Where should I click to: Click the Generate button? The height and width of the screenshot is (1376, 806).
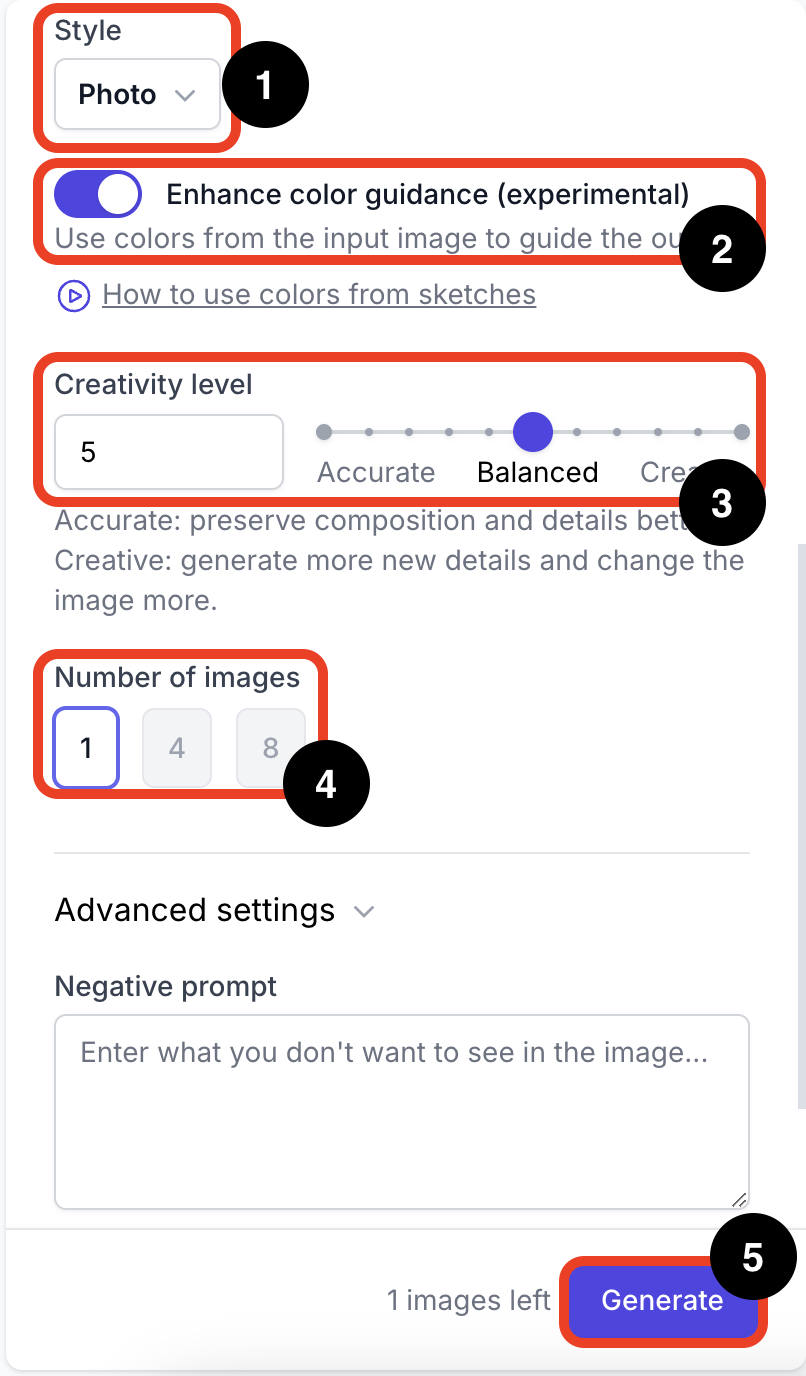pos(662,1300)
